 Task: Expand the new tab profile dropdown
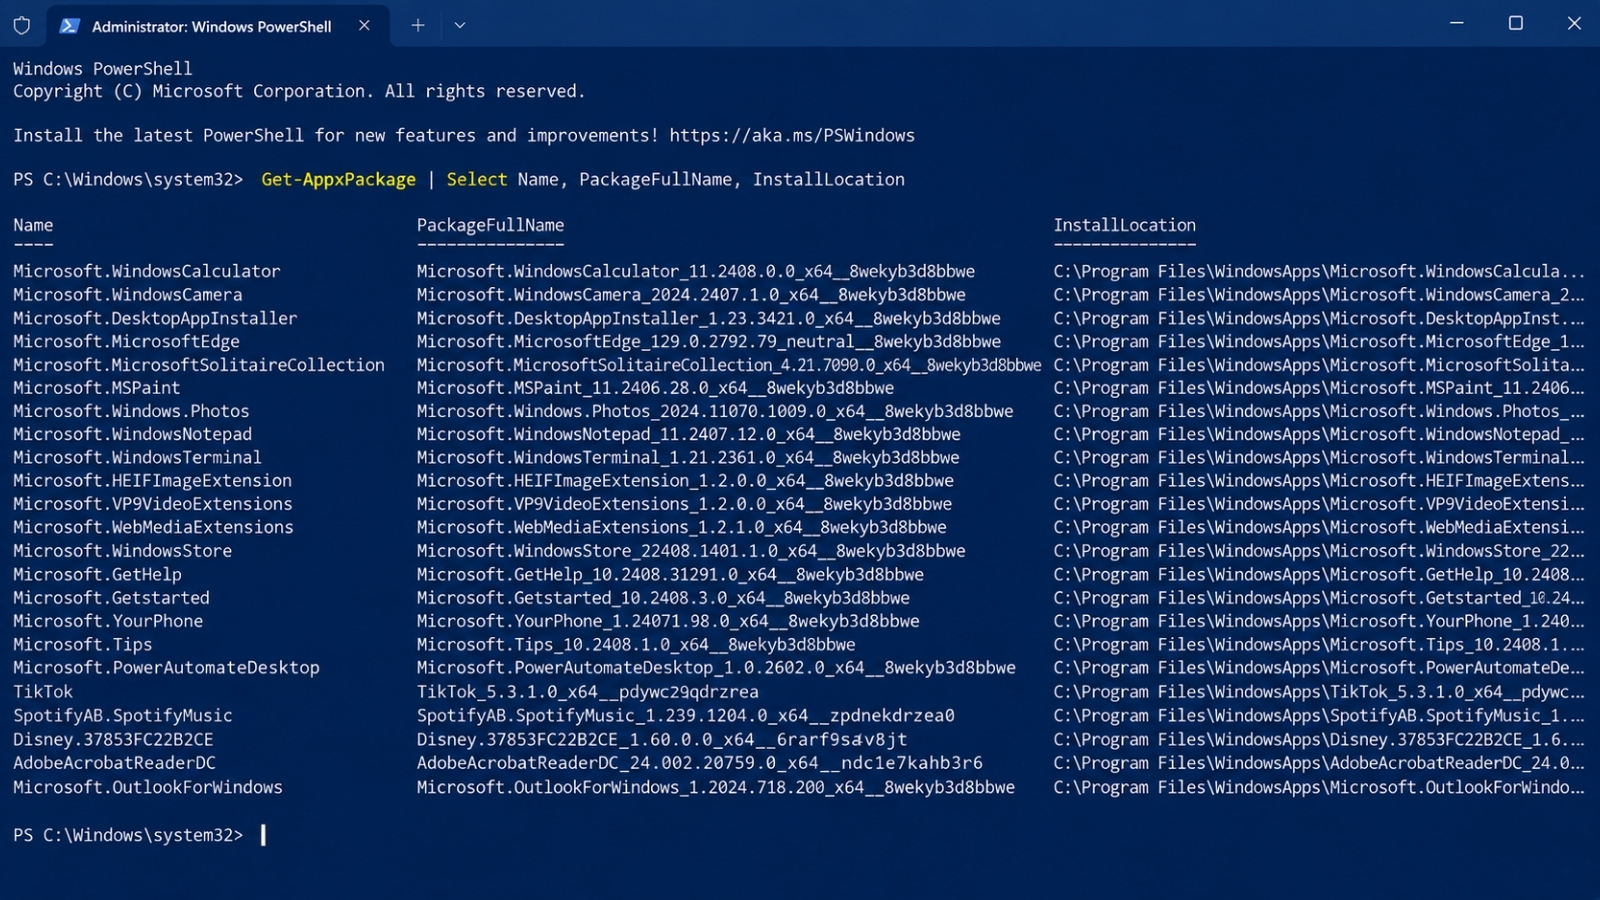point(460,26)
